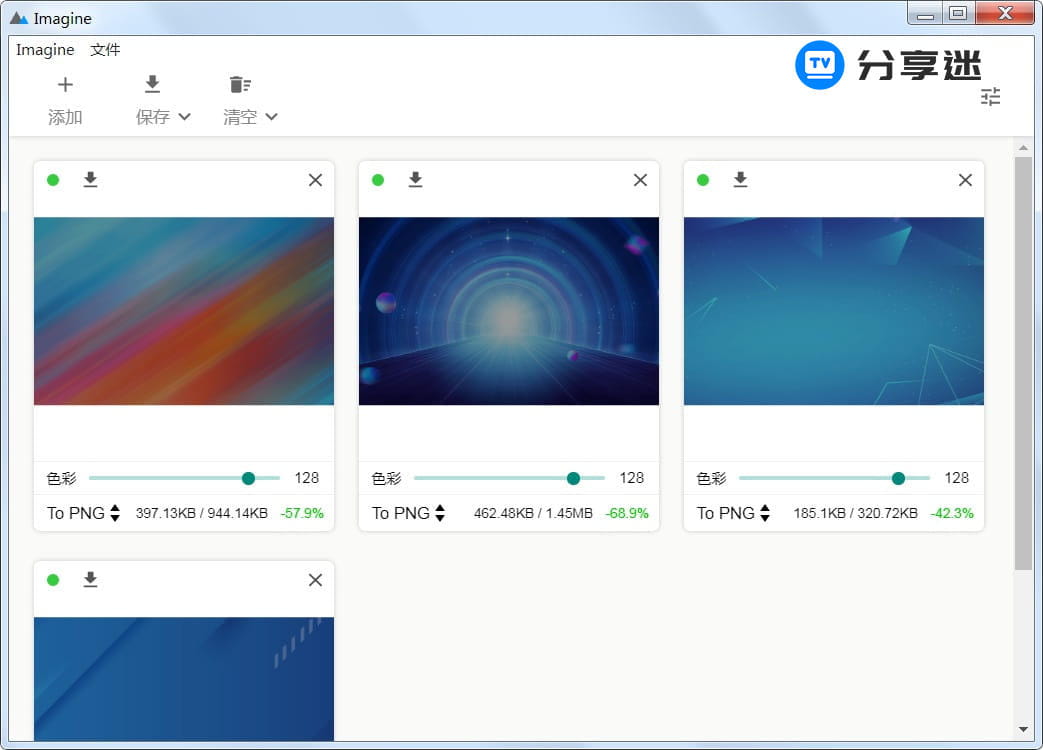Open the 文件 menu
1043x750 pixels.
tap(106, 49)
